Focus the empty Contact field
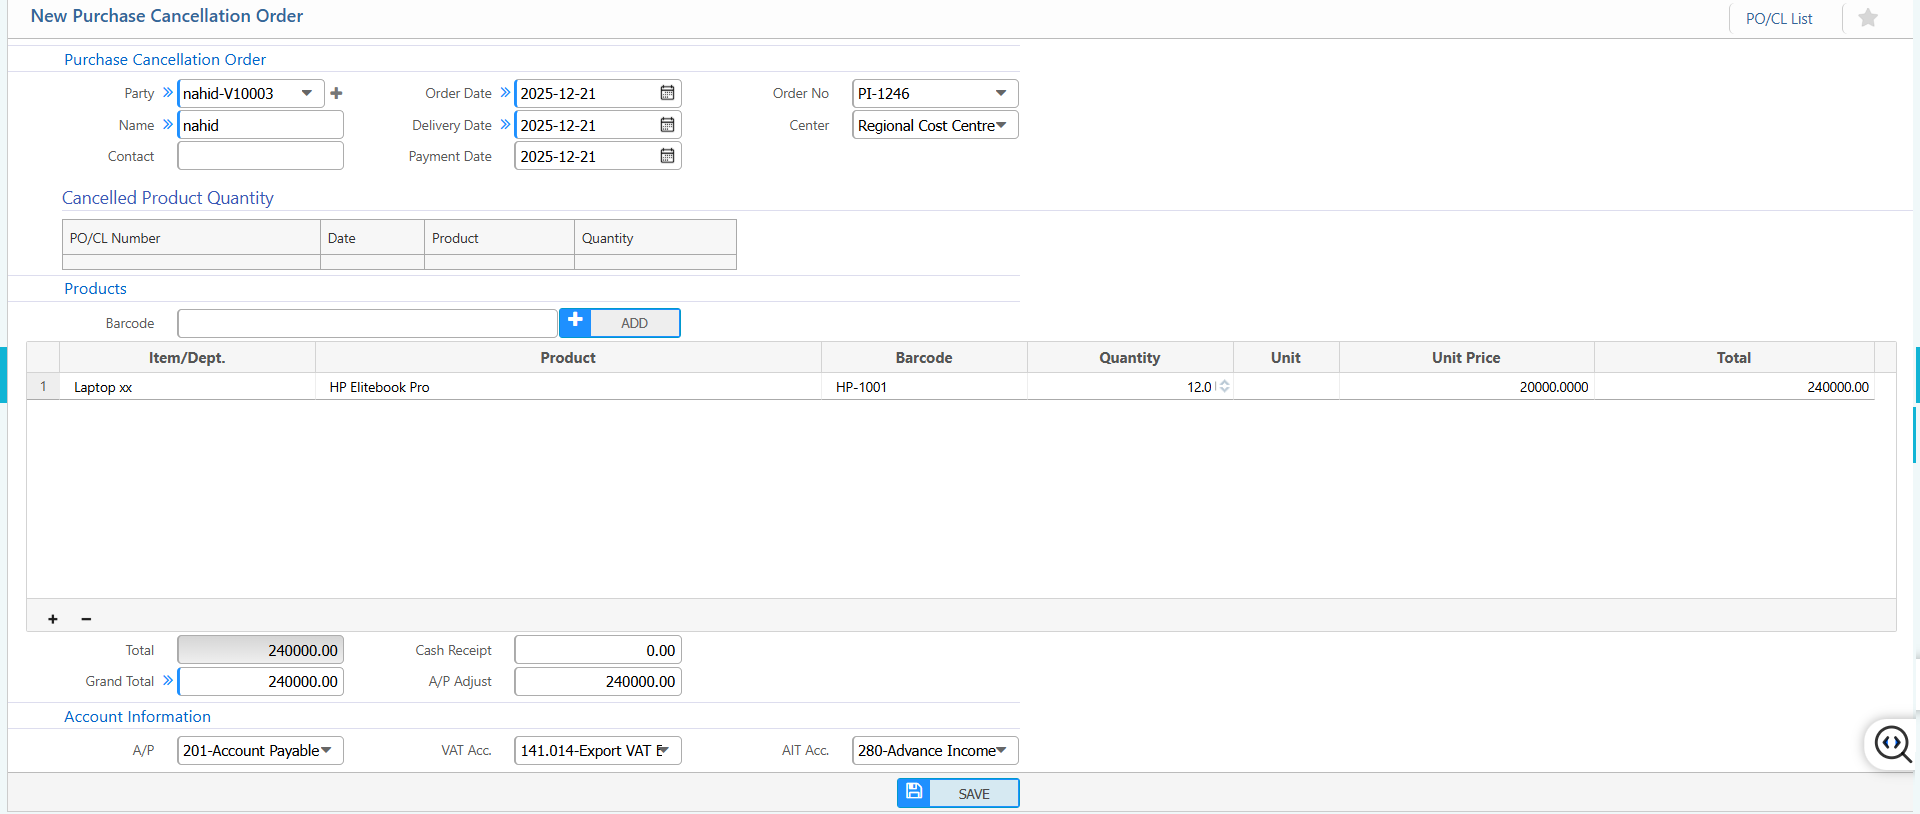This screenshot has height=814, width=1920. [x=260, y=156]
